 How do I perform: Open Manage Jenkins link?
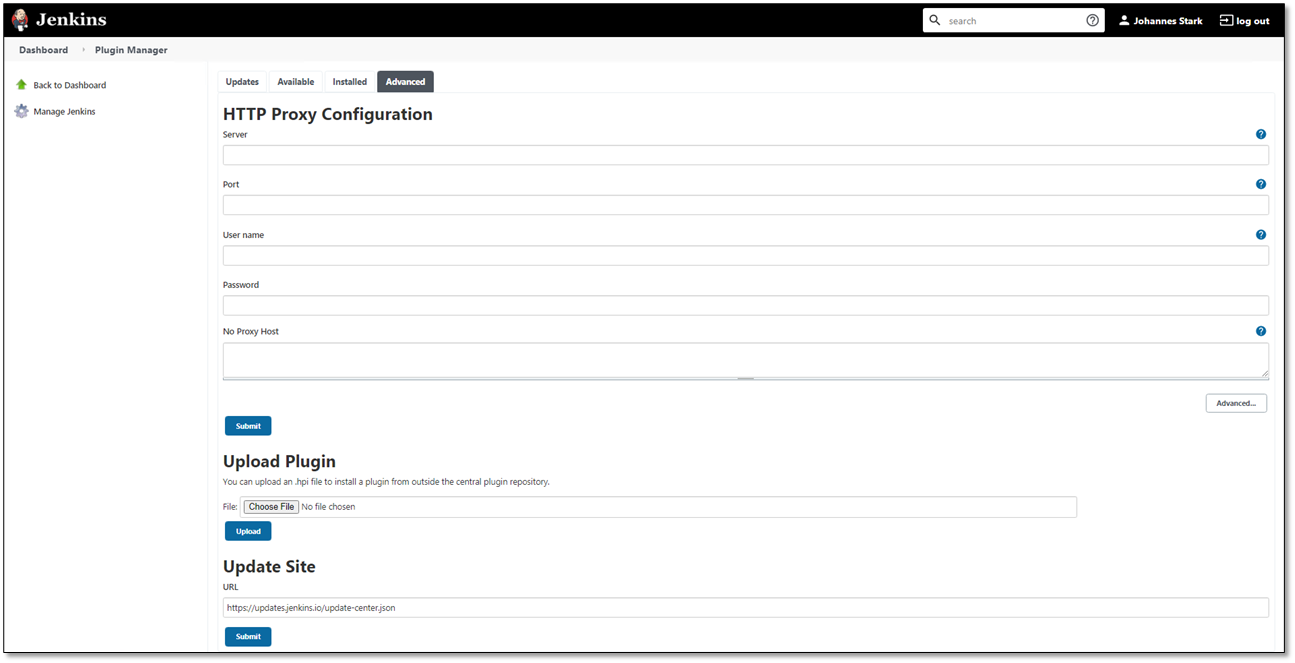point(65,112)
